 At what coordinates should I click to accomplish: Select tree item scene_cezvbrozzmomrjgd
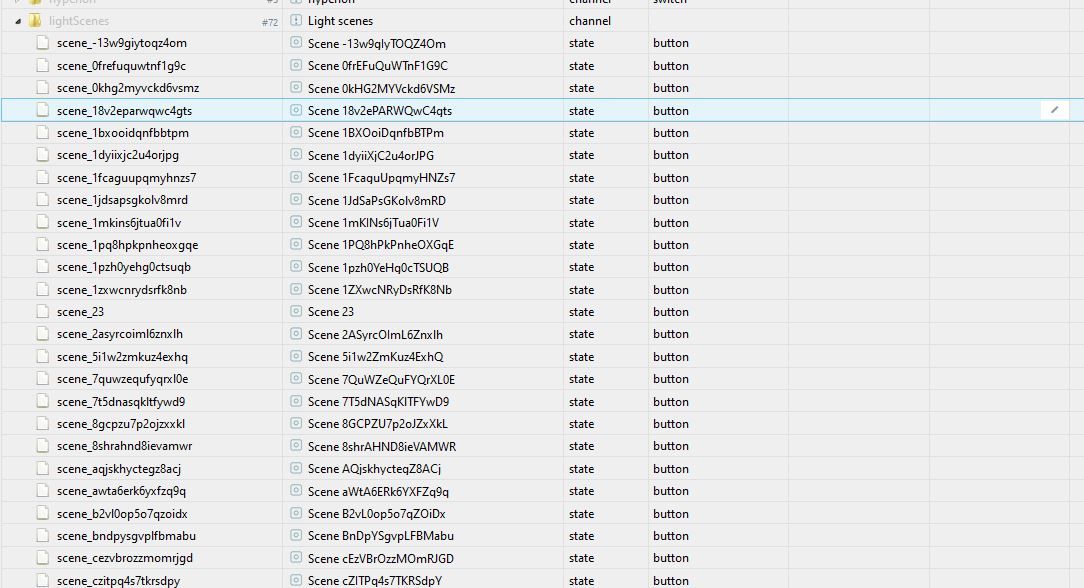(x=125, y=558)
